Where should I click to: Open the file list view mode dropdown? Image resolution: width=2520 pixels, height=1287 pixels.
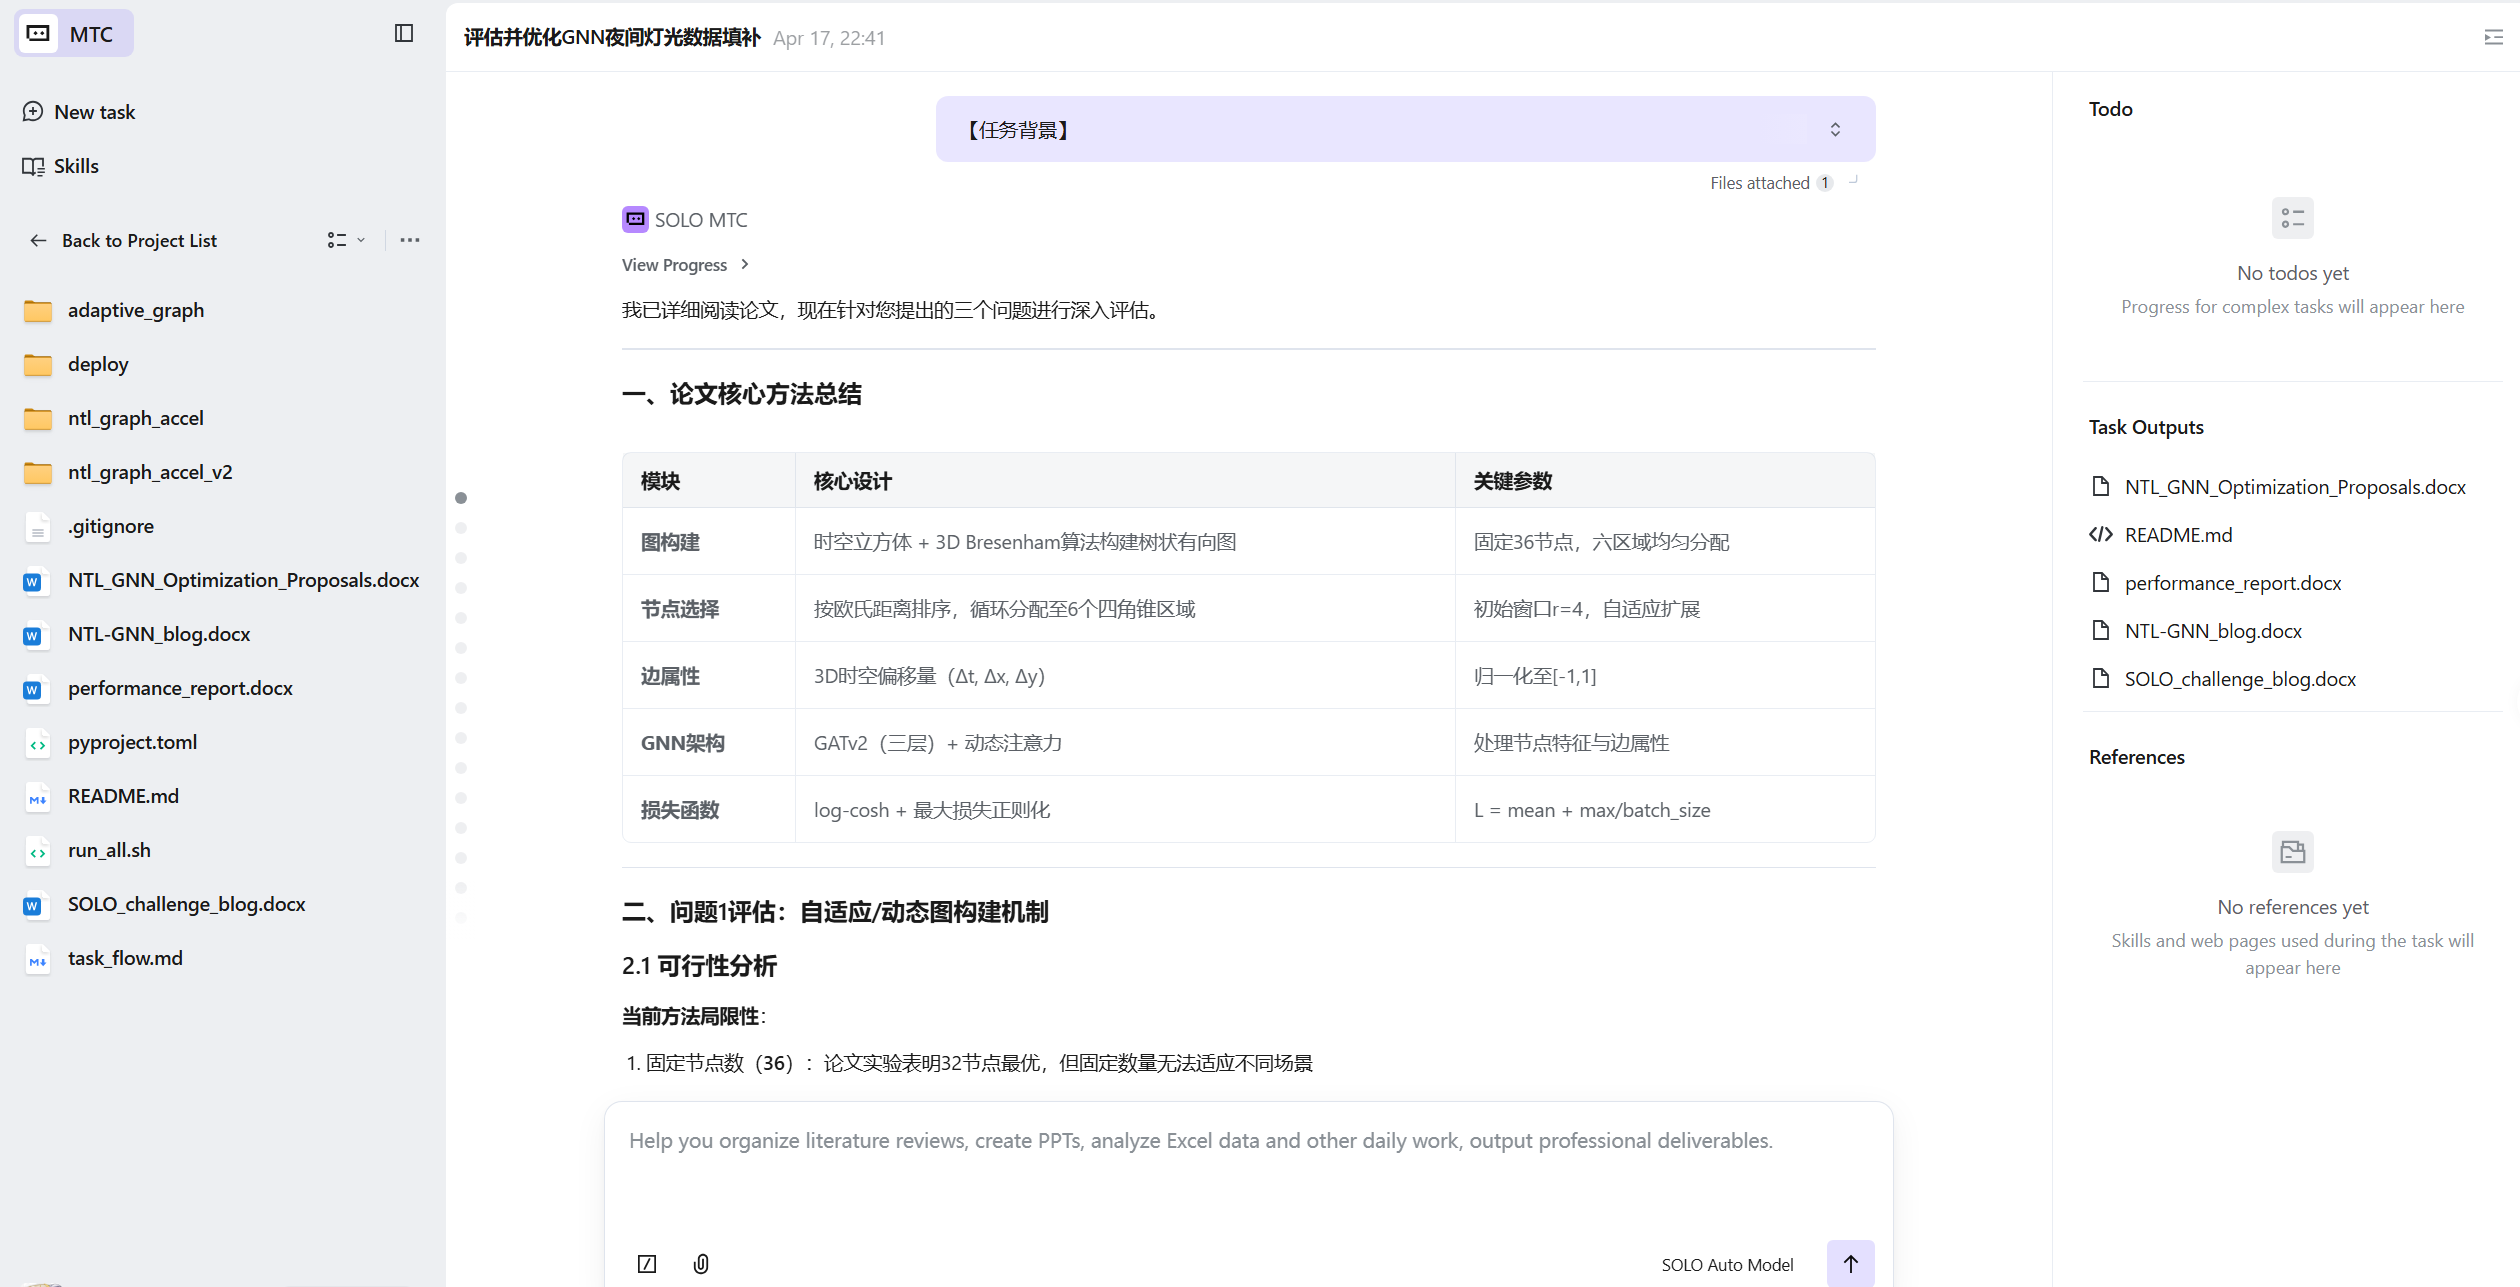pyautogui.click(x=346, y=240)
